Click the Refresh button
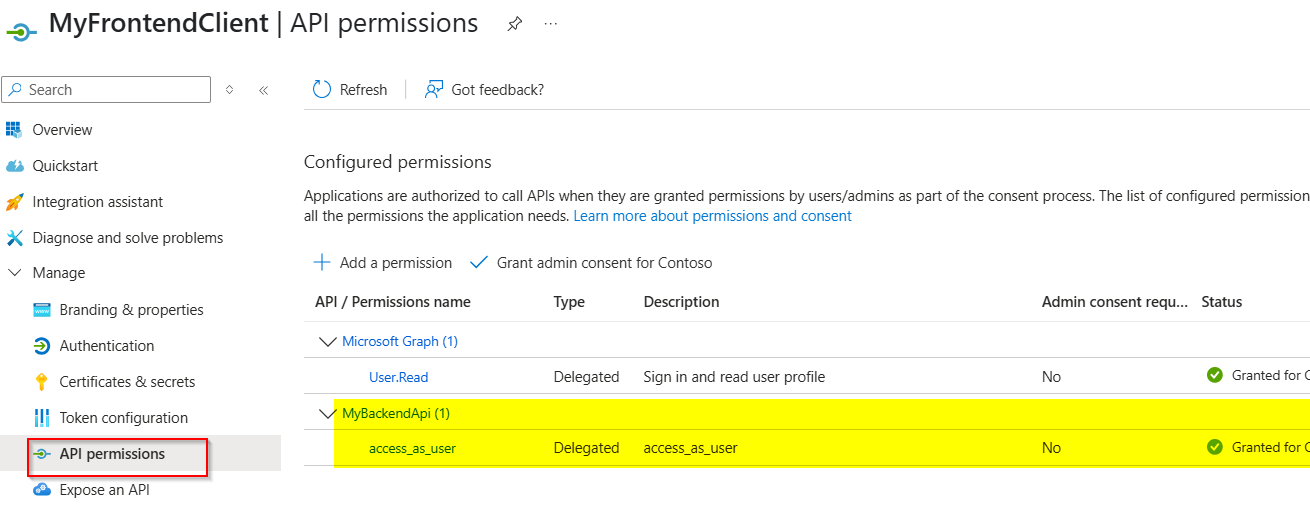Viewport: 1310px width, 516px height. coord(350,90)
